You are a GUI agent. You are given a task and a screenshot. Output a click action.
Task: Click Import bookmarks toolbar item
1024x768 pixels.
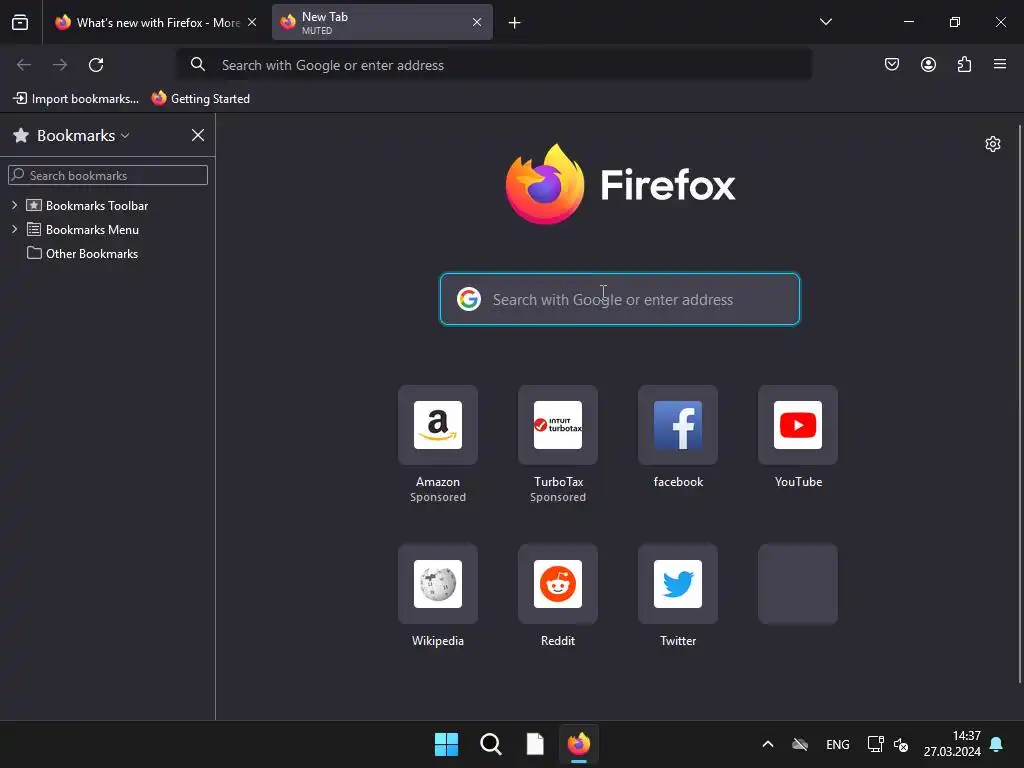tap(76, 99)
